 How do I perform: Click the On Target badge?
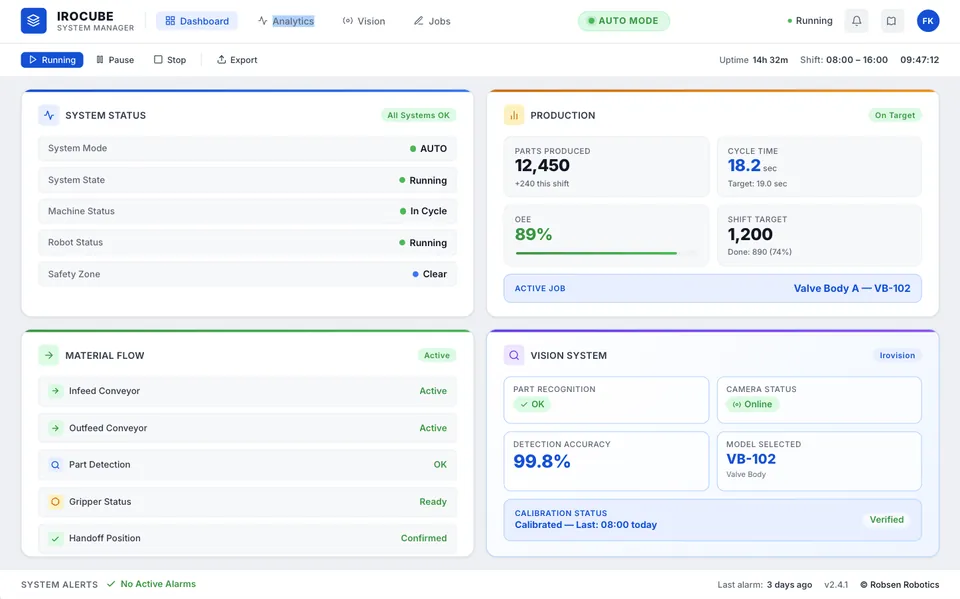point(894,115)
